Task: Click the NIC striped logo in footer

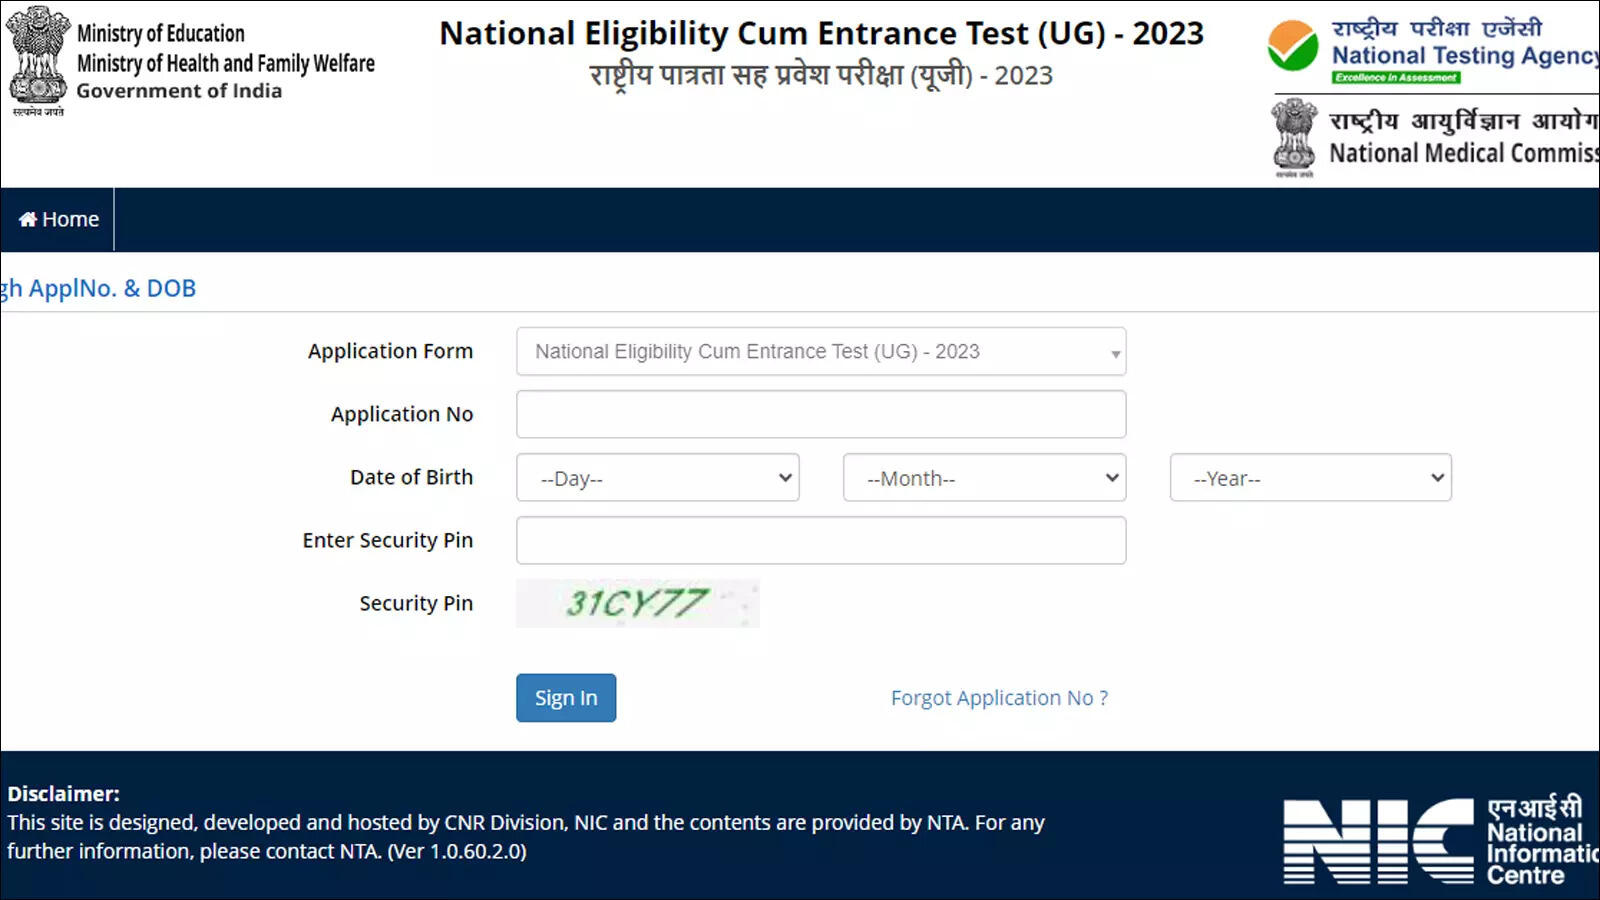Action: [1379, 841]
